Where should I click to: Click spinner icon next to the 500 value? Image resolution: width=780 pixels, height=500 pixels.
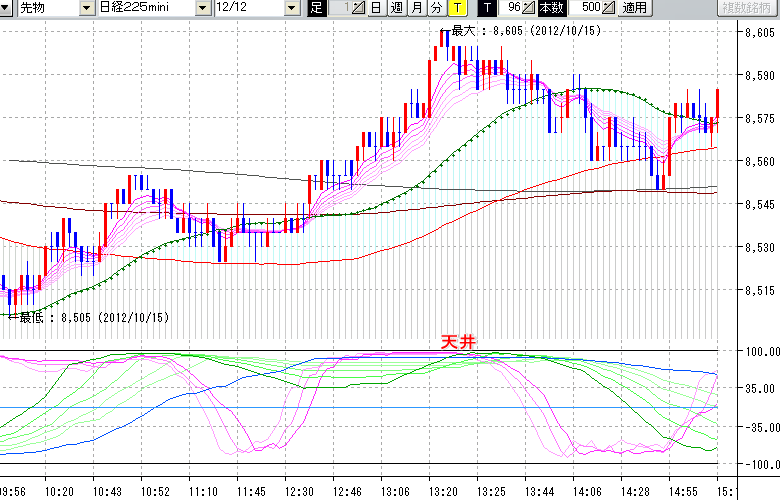click(x=608, y=8)
